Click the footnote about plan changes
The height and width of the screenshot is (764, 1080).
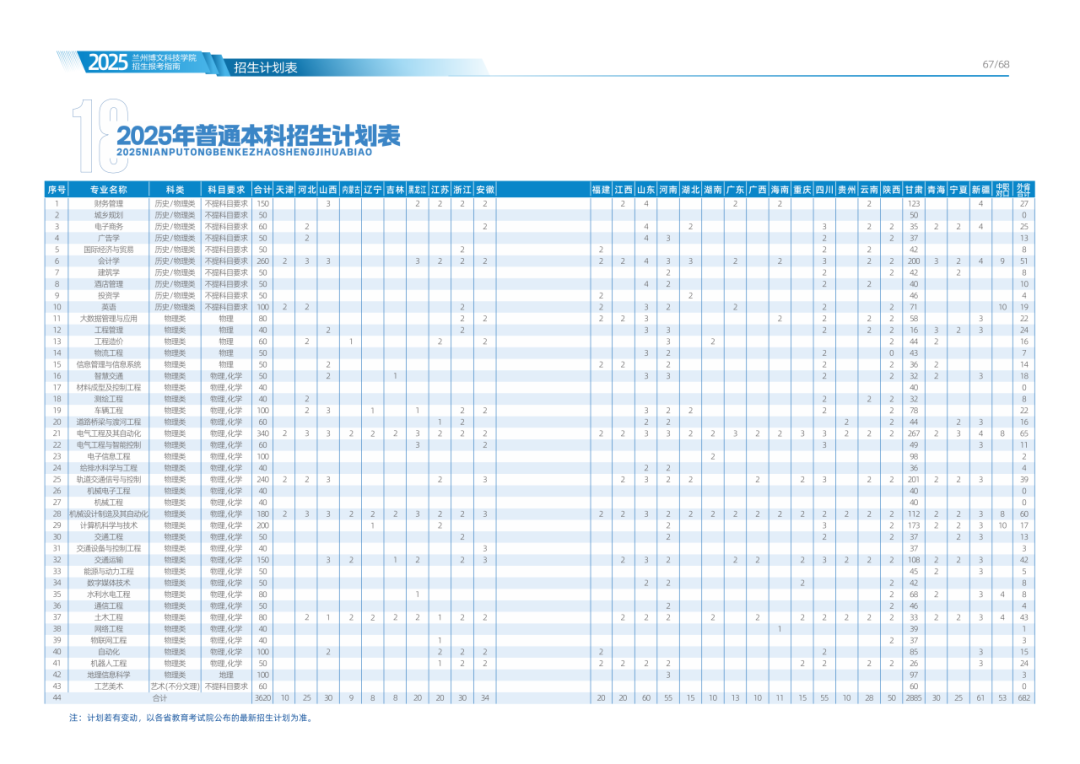[x=190, y=718]
